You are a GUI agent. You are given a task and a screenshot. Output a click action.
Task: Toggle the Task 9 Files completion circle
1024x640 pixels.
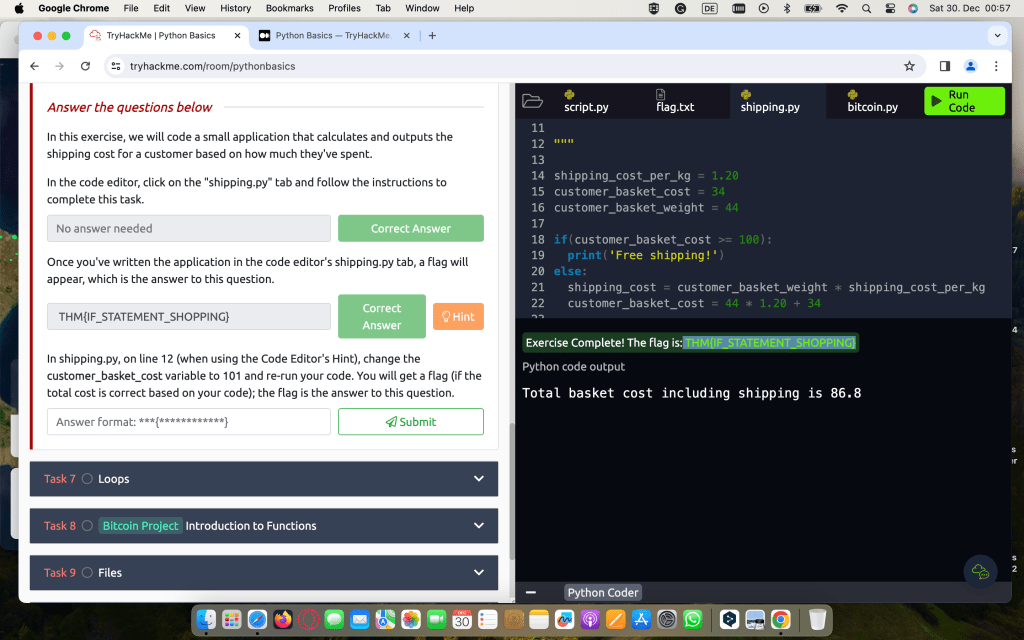coord(87,573)
